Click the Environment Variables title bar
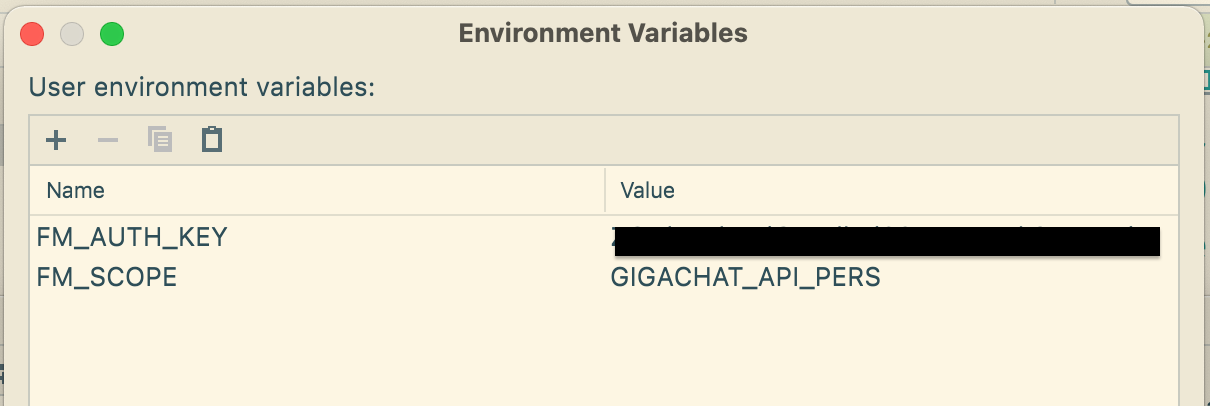This screenshot has width=1210, height=406. click(603, 33)
